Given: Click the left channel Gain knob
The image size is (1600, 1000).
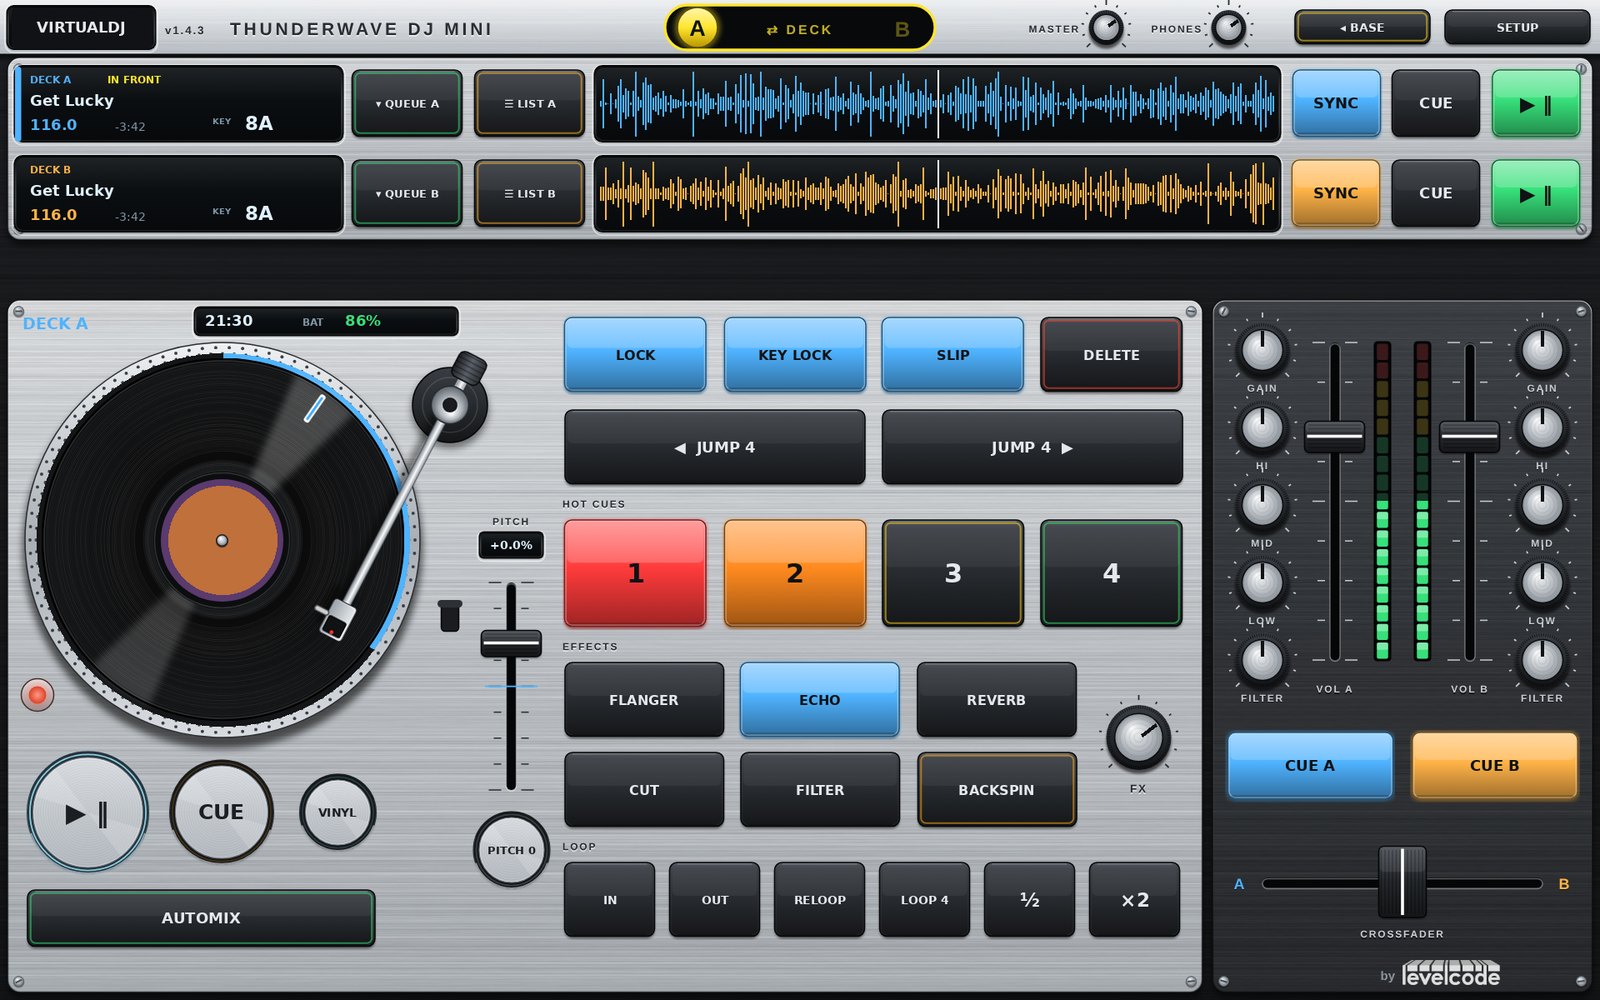Looking at the screenshot, I should click(1262, 350).
